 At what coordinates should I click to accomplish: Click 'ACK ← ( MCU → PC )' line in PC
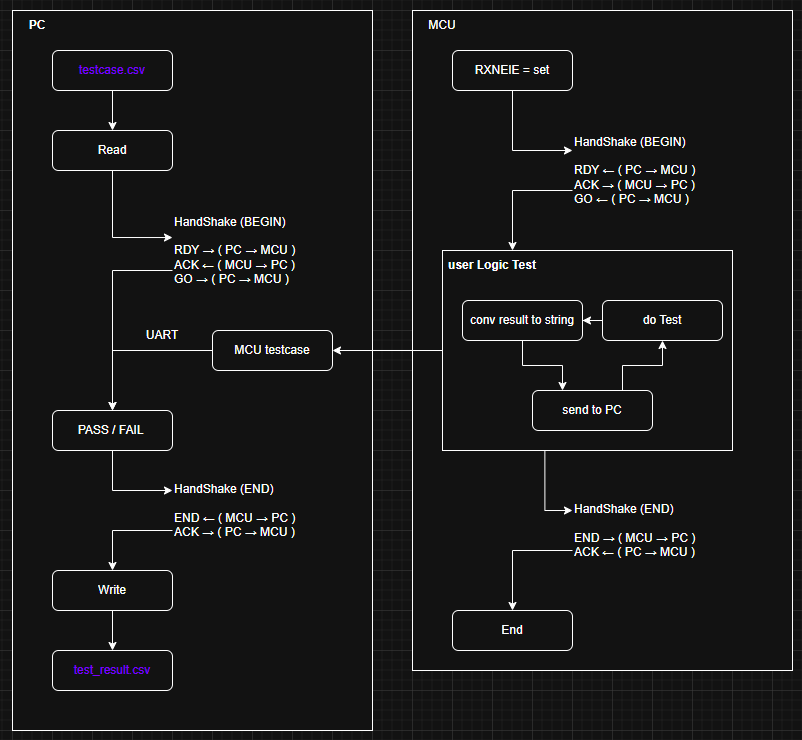pos(234,264)
